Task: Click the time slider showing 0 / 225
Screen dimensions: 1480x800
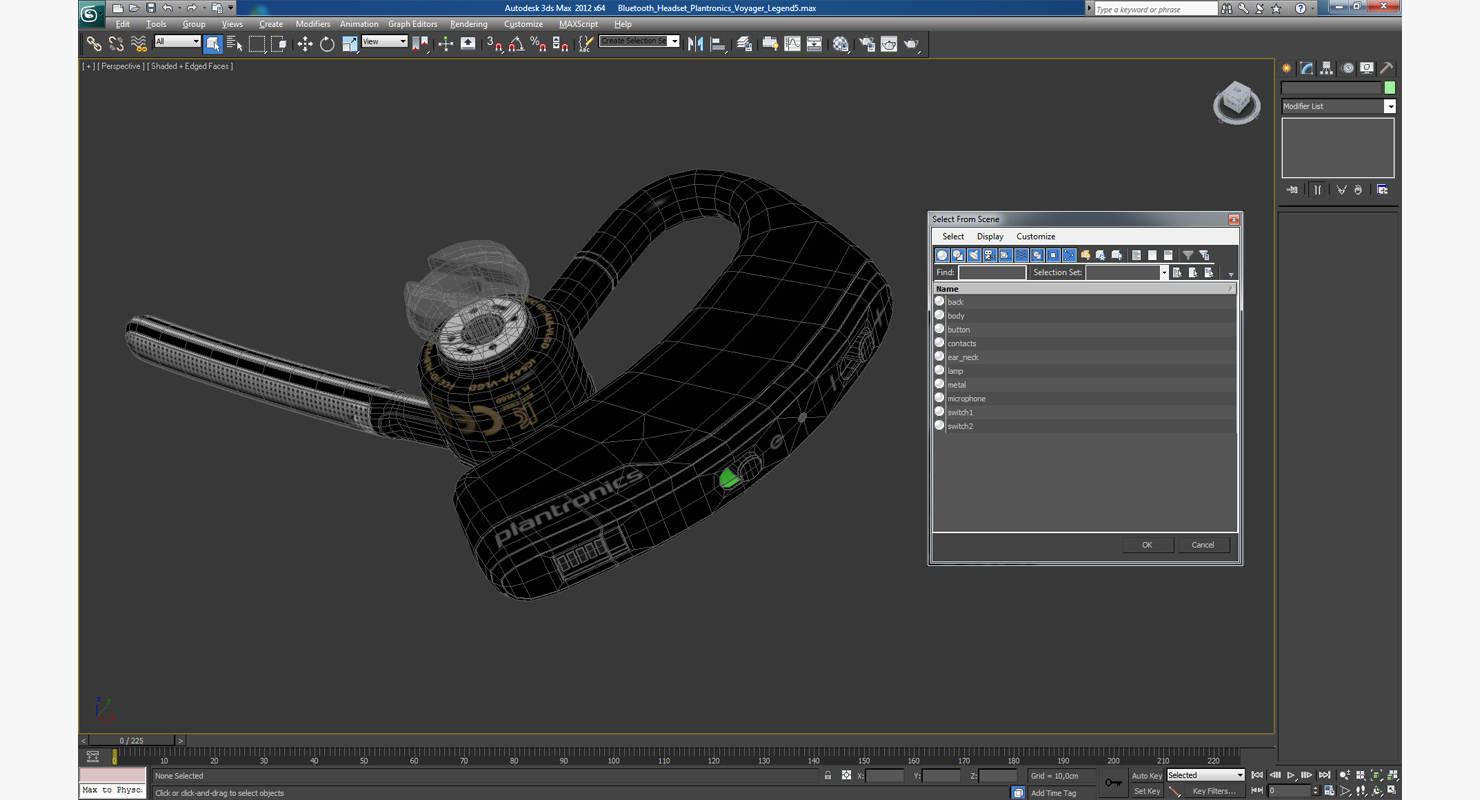Action: click(x=131, y=741)
